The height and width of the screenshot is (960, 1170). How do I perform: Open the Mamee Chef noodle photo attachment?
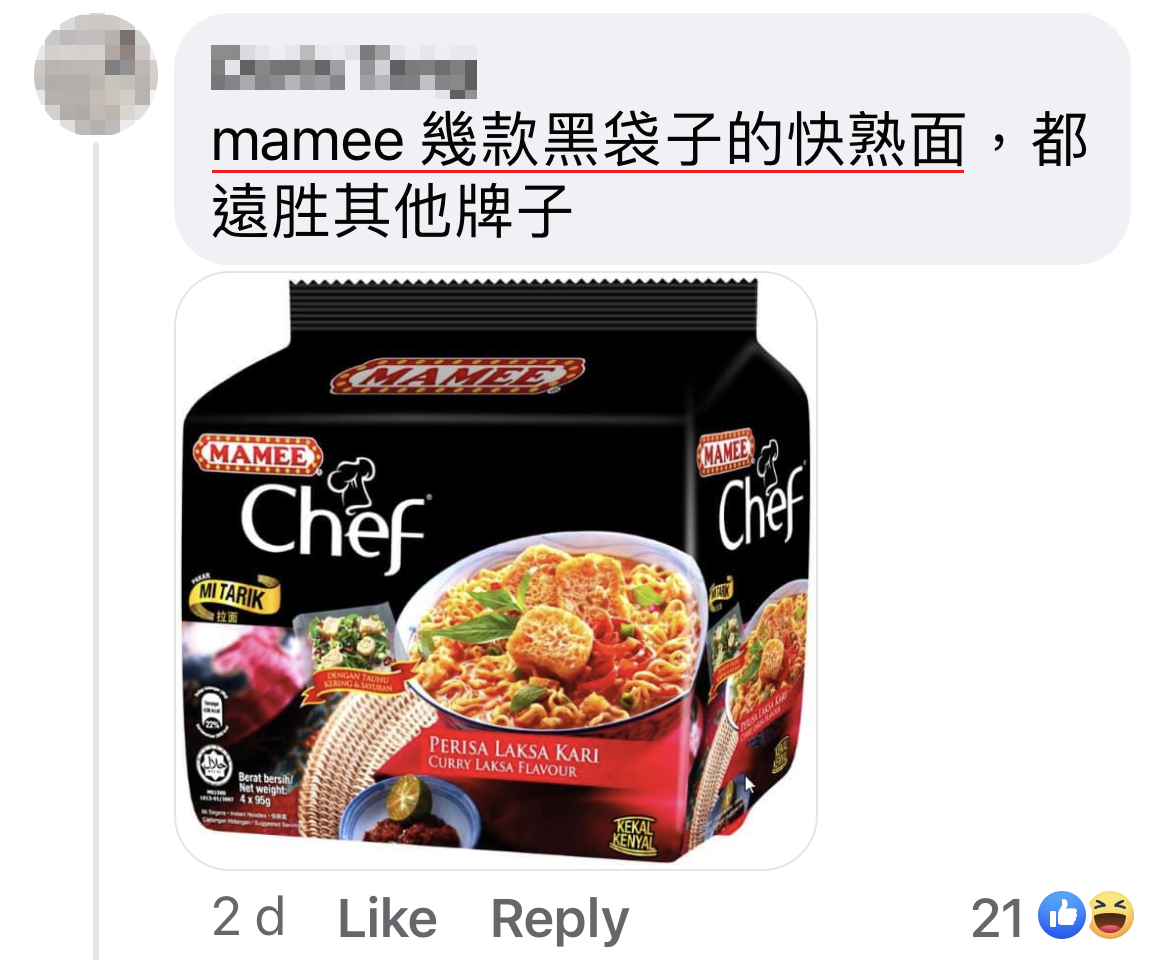496,571
